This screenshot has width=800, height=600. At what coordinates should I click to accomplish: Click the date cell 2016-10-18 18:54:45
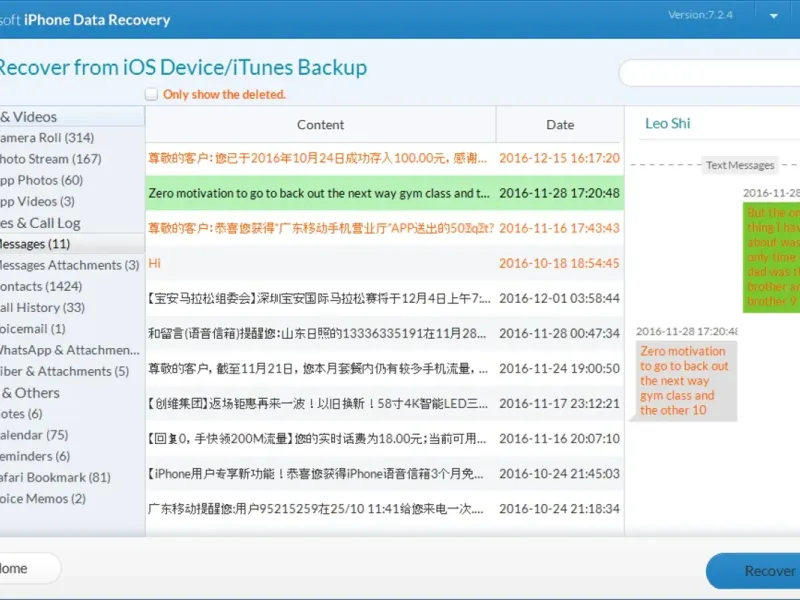click(x=559, y=263)
